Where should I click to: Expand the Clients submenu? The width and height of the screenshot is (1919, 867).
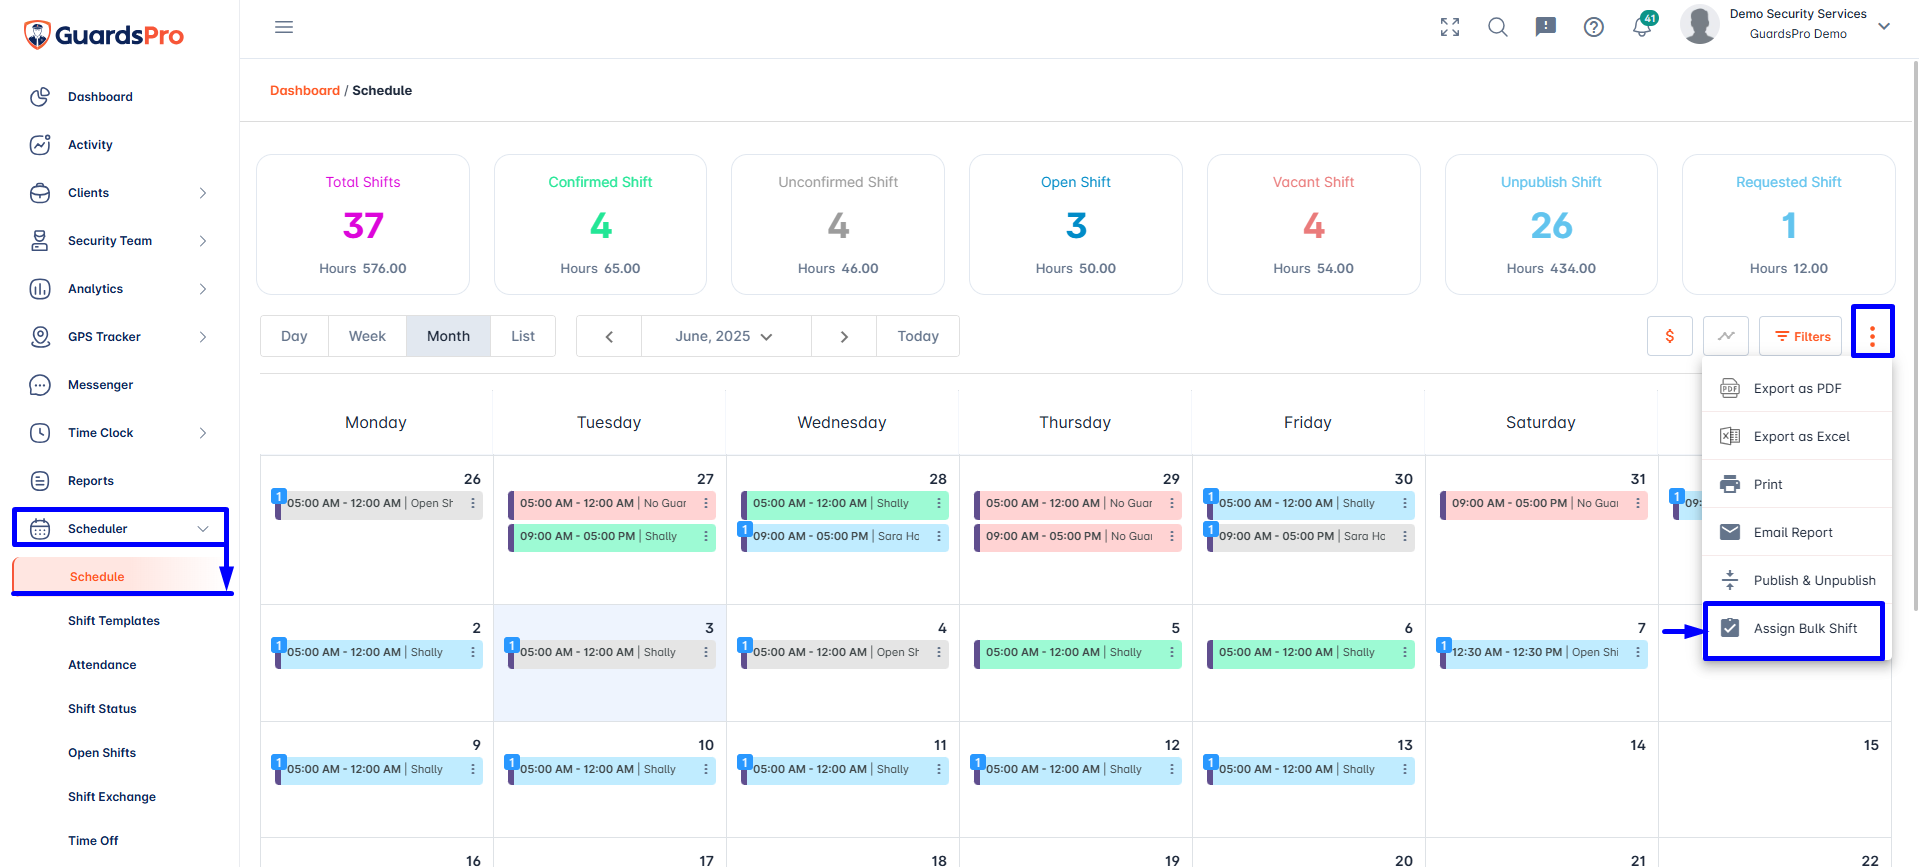point(203,193)
